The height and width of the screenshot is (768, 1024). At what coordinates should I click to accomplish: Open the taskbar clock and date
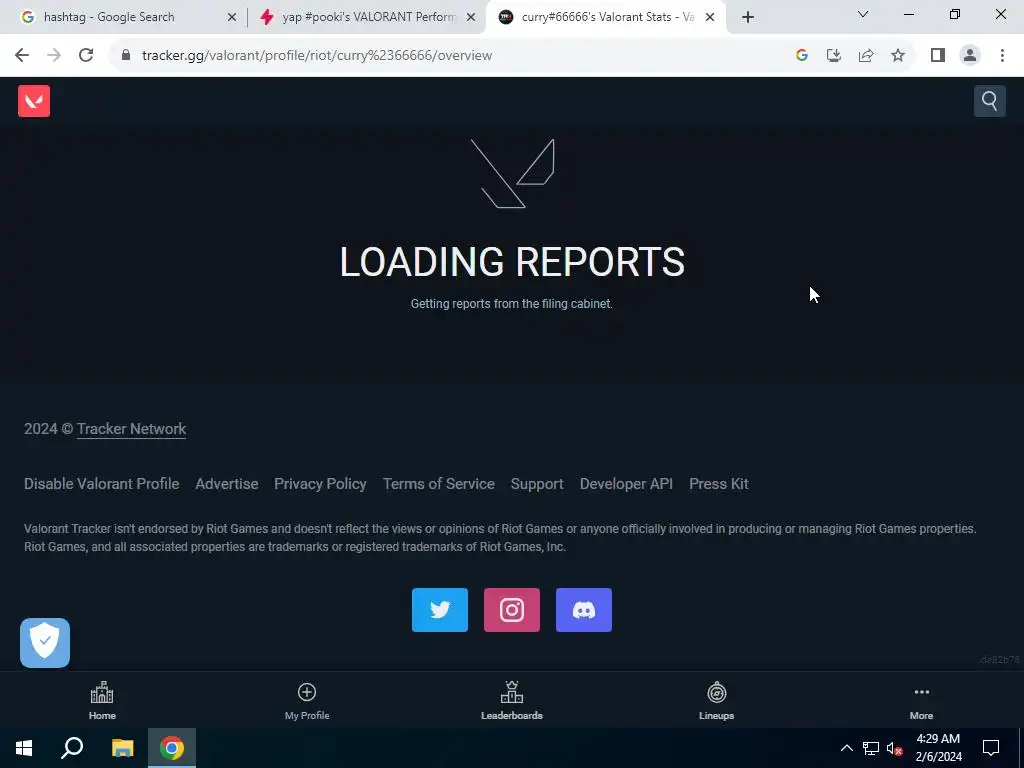tap(938, 748)
